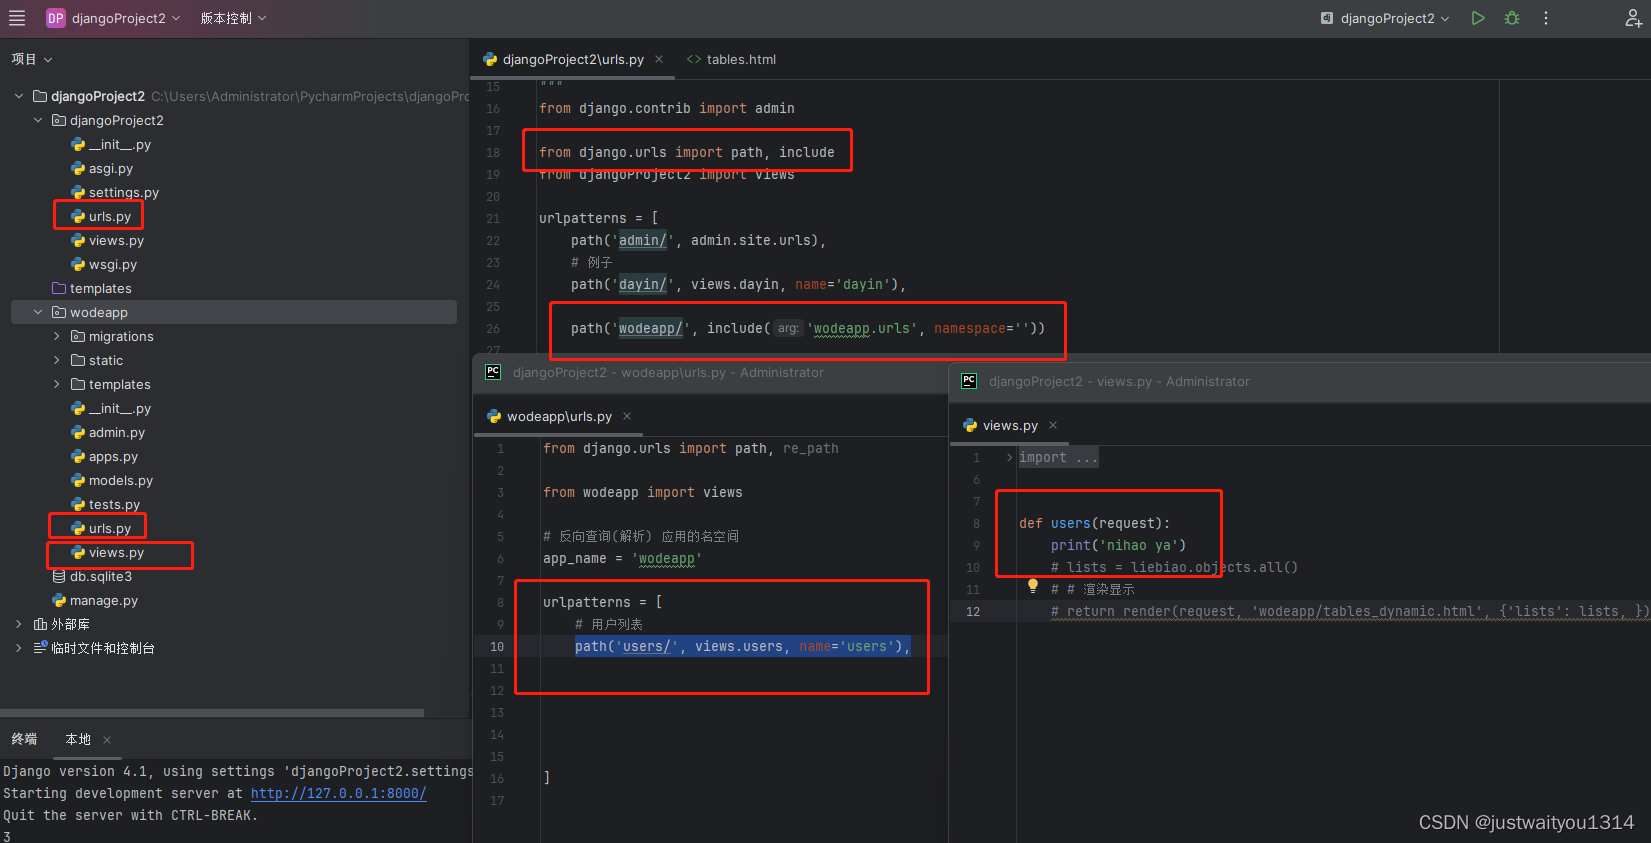The width and height of the screenshot is (1651, 843).
Task: Expand the migrations folder
Action: point(57,336)
